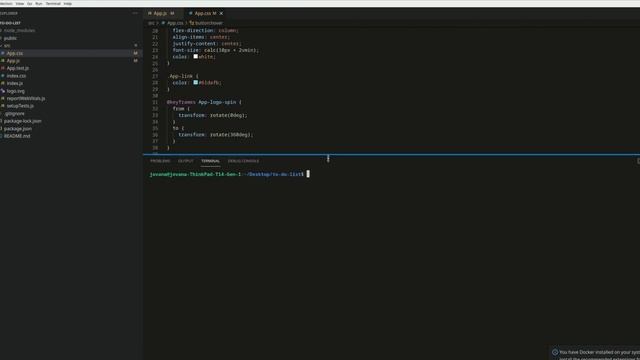
Task: Open the Go menu
Action: click(x=29, y=4)
